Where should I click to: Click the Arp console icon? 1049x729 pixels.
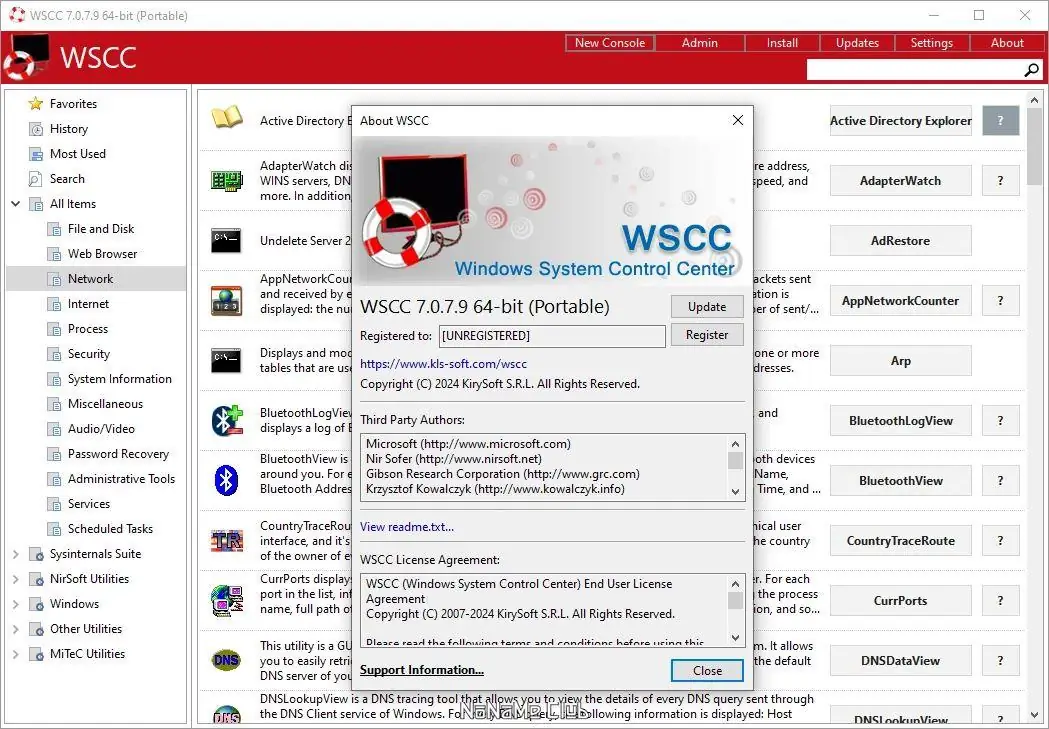click(x=226, y=360)
